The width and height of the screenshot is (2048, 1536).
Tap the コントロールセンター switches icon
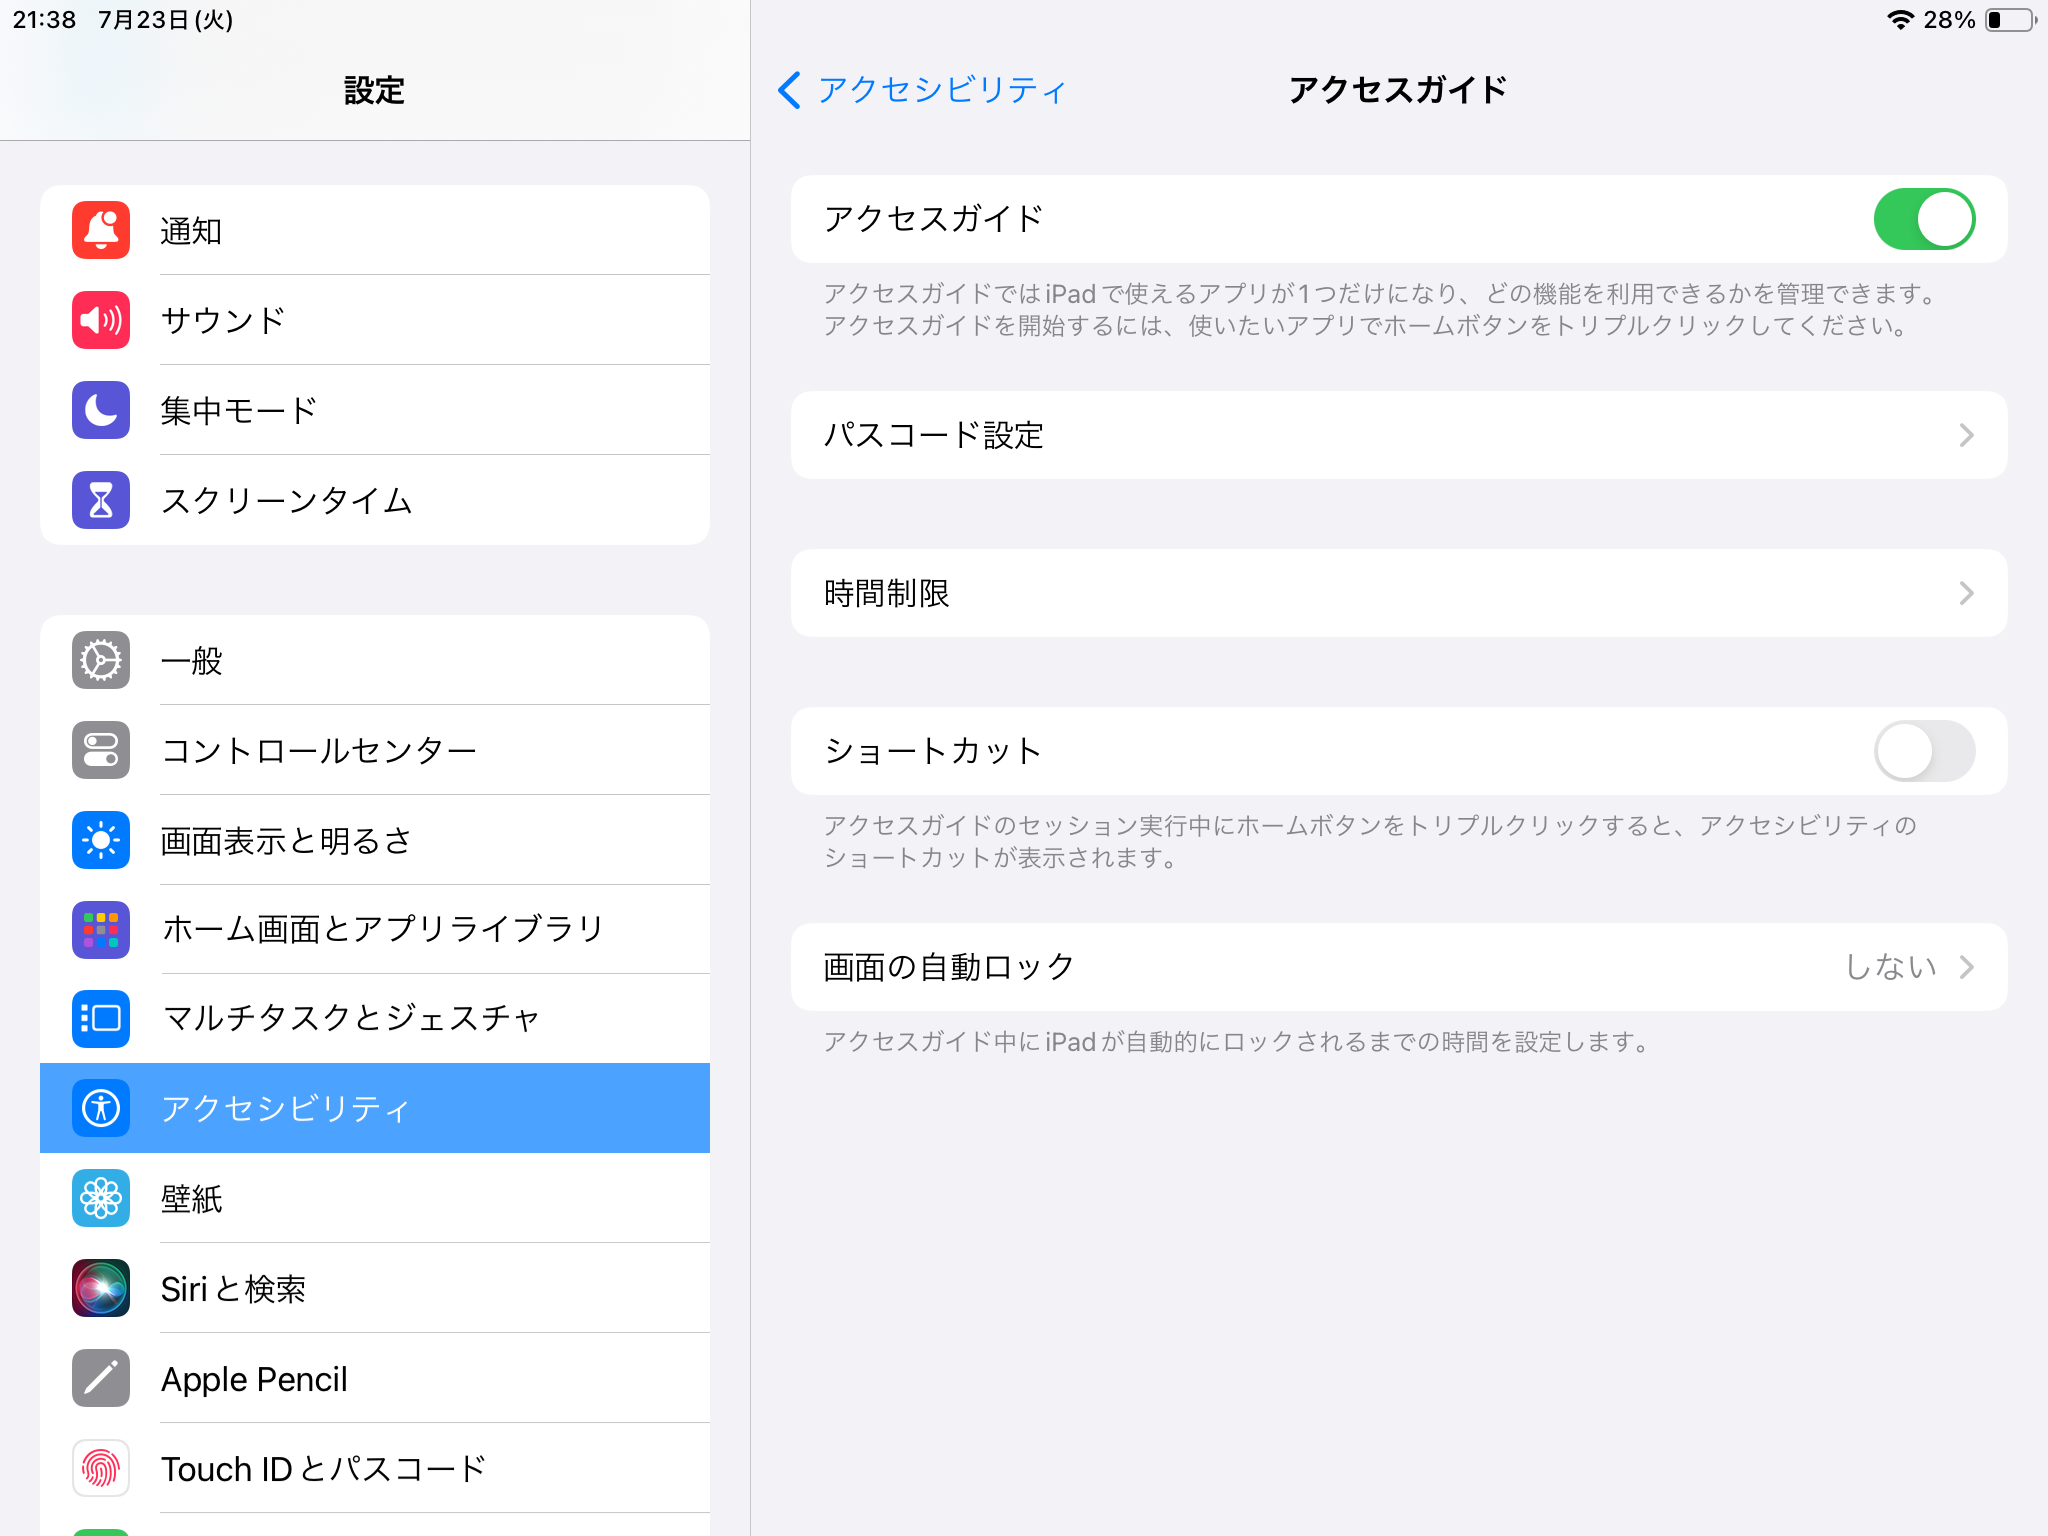pyautogui.click(x=101, y=750)
